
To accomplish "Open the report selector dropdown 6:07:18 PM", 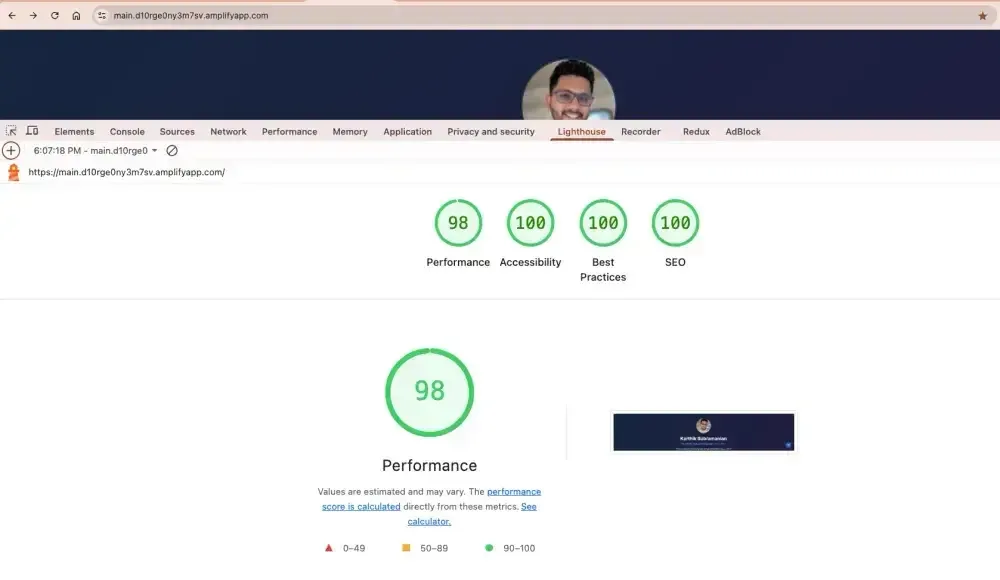I will click(x=95, y=151).
